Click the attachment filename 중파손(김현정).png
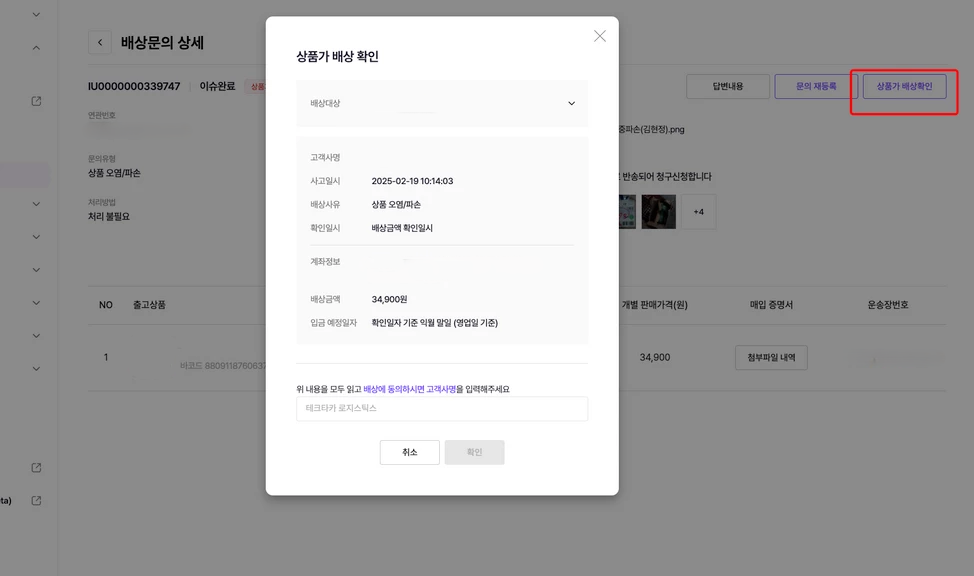The width and height of the screenshot is (974, 576). (651, 129)
